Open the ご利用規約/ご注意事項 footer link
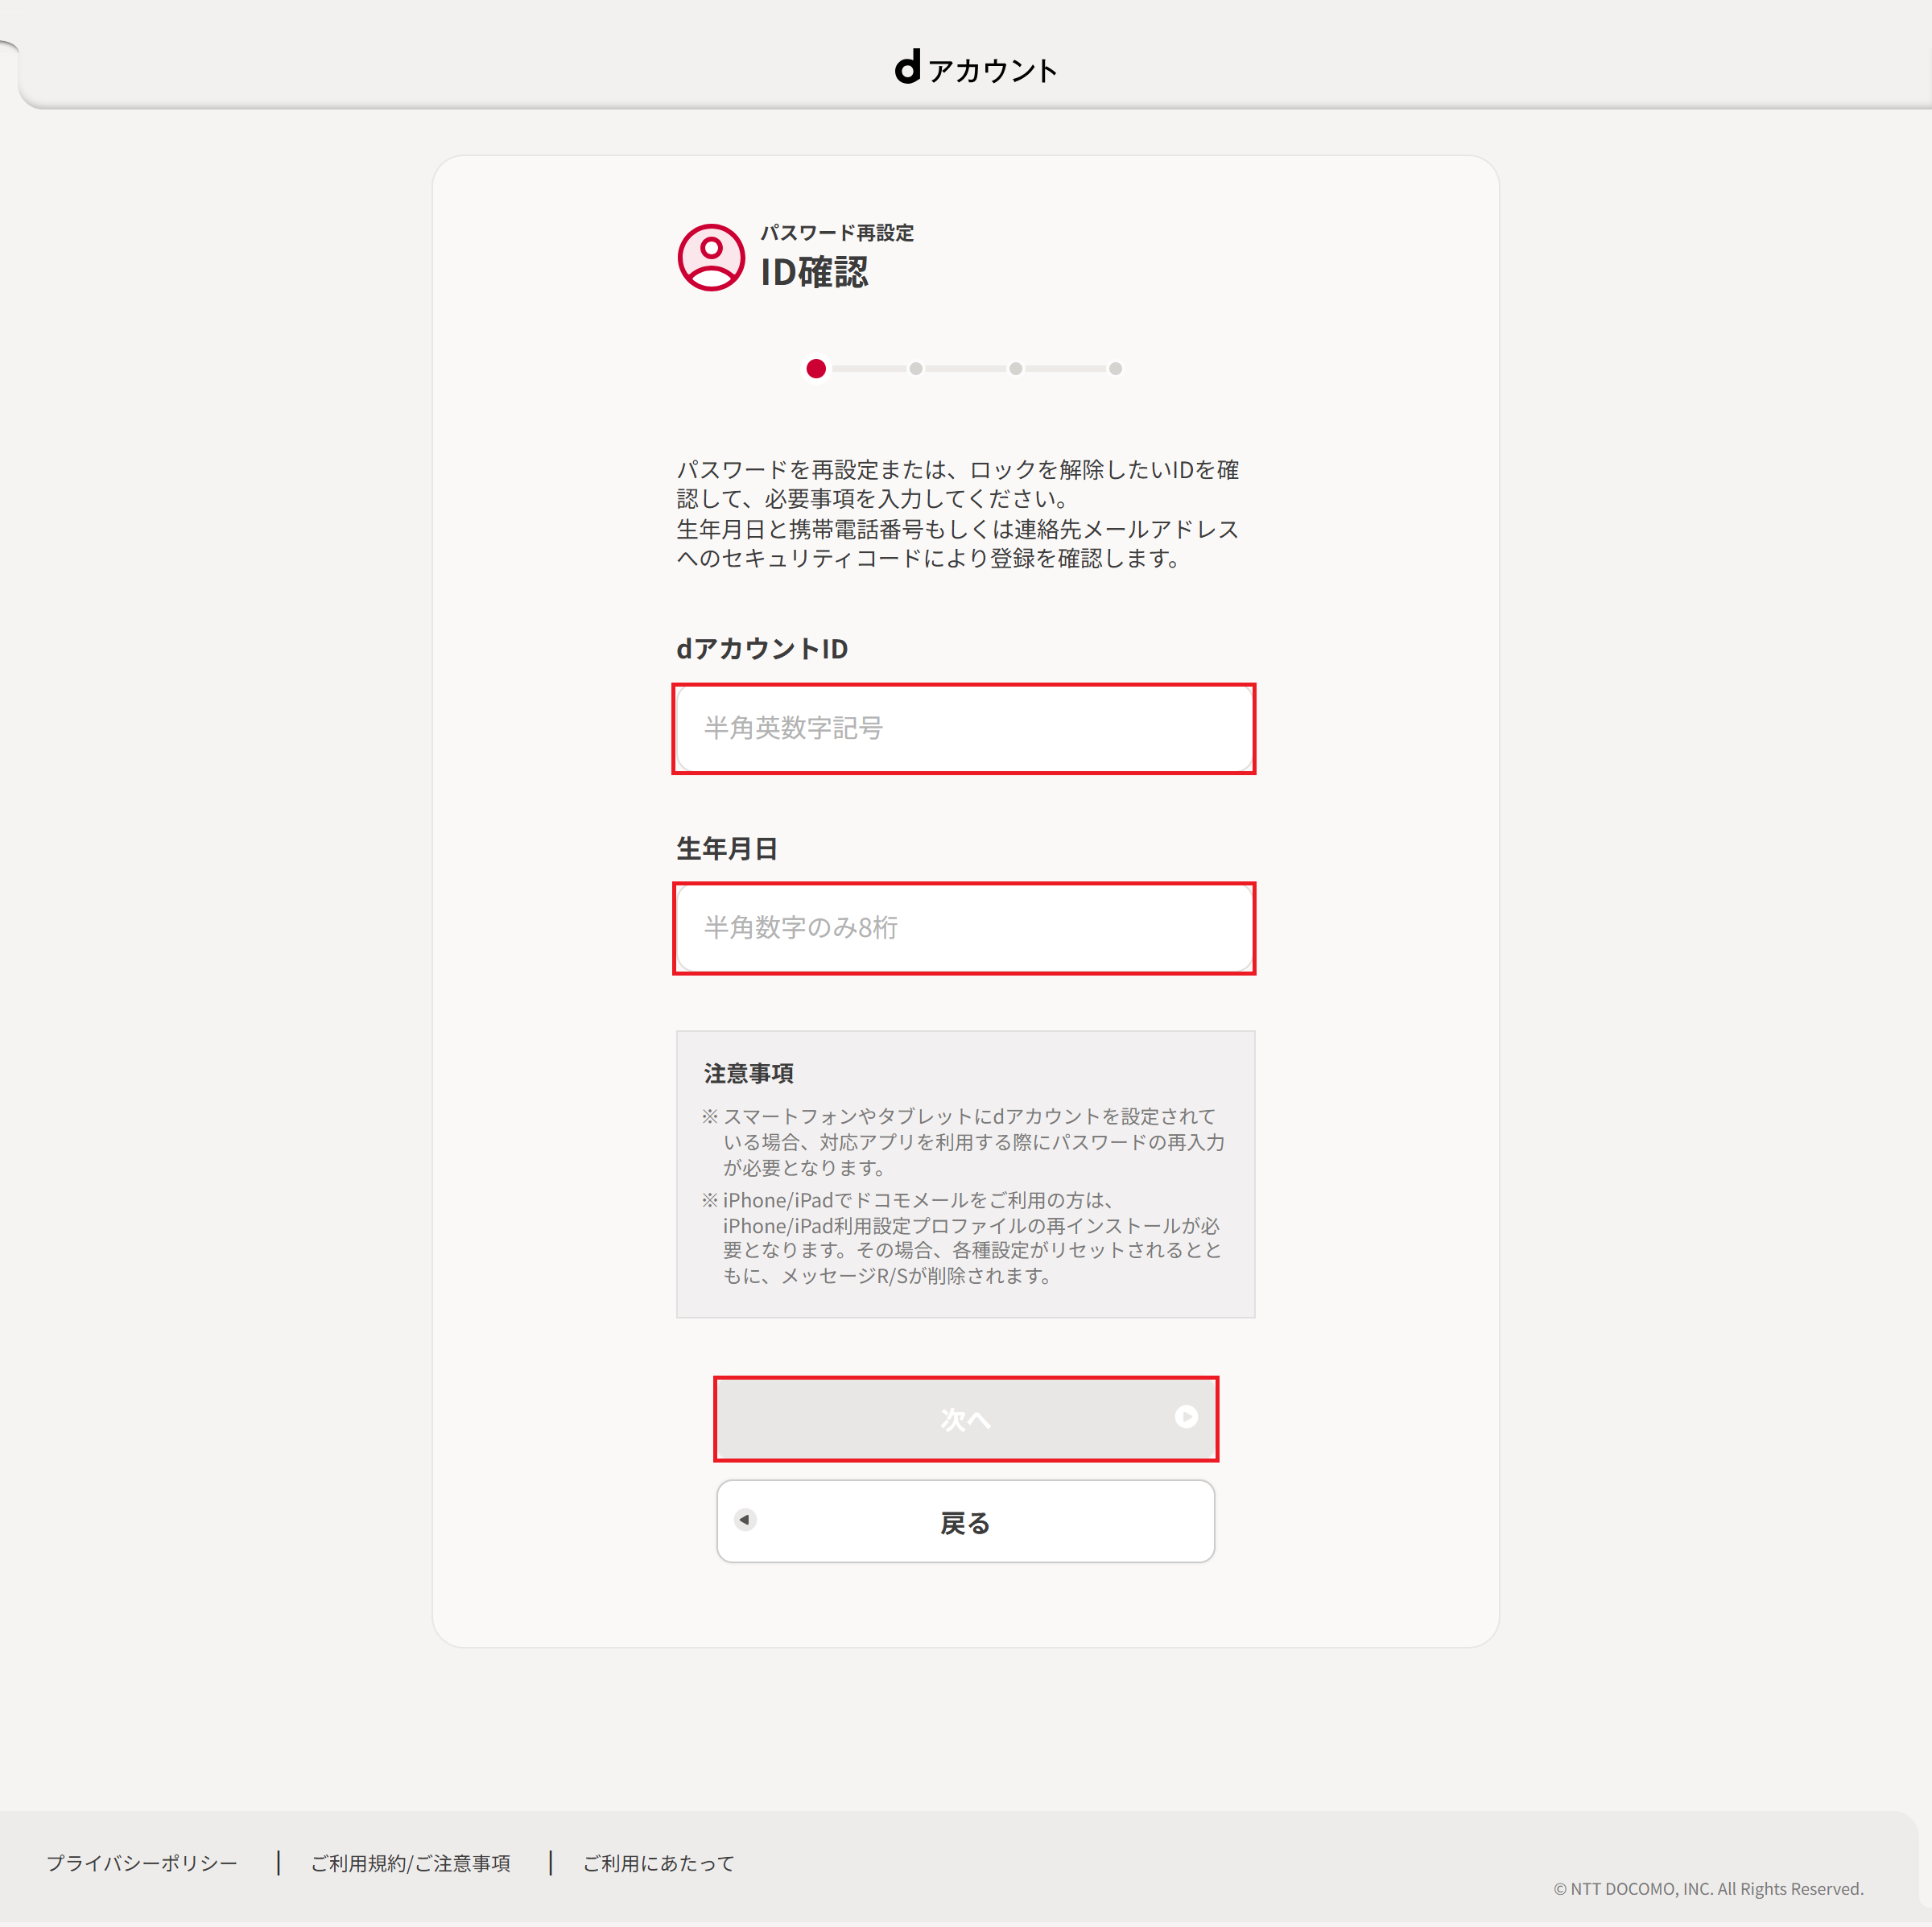Viewport: 1932px width, 1927px height. point(411,1863)
